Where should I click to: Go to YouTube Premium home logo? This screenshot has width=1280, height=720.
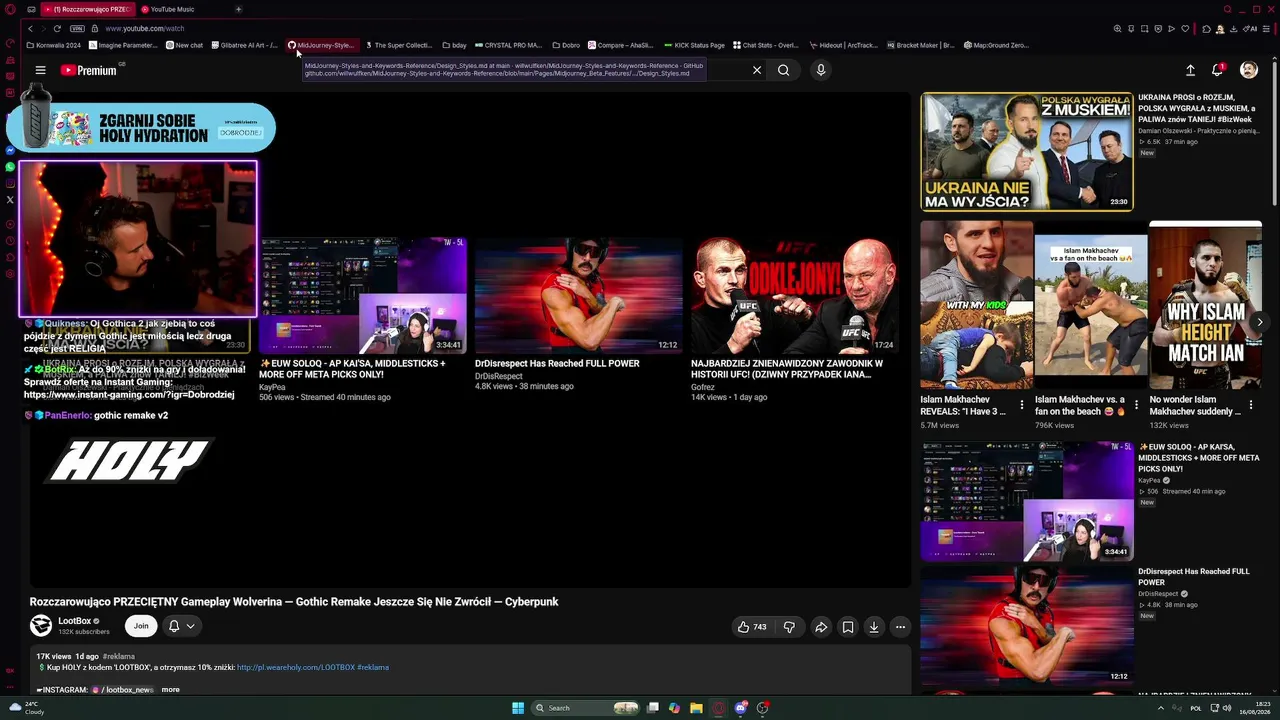coord(88,70)
